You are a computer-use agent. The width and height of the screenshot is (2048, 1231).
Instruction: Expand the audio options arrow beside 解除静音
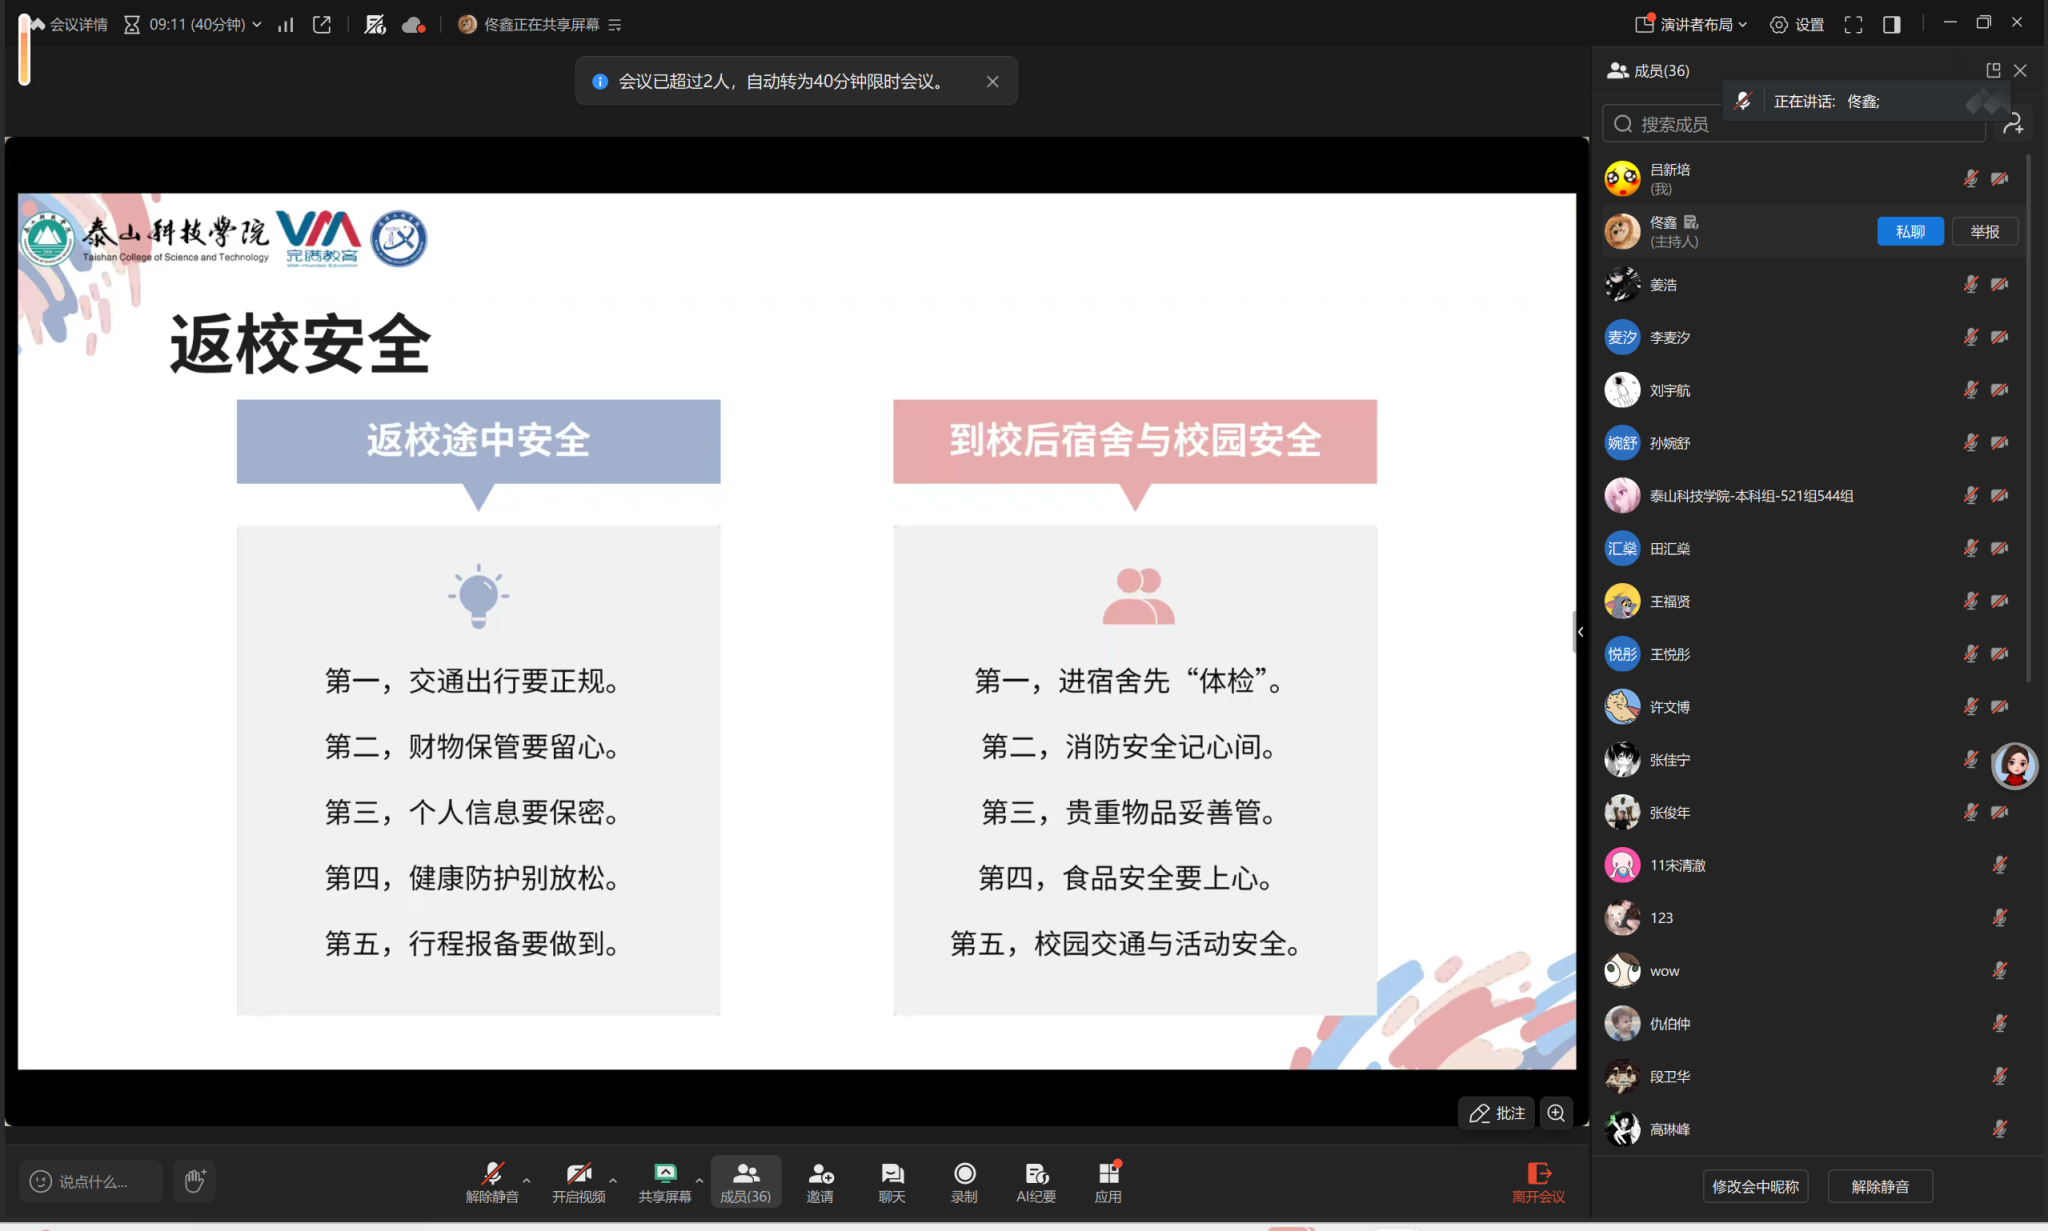pyautogui.click(x=527, y=1180)
